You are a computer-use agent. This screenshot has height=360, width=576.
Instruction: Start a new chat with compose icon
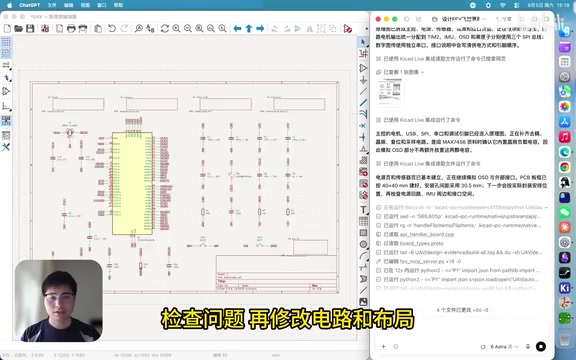click(x=419, y=19)
